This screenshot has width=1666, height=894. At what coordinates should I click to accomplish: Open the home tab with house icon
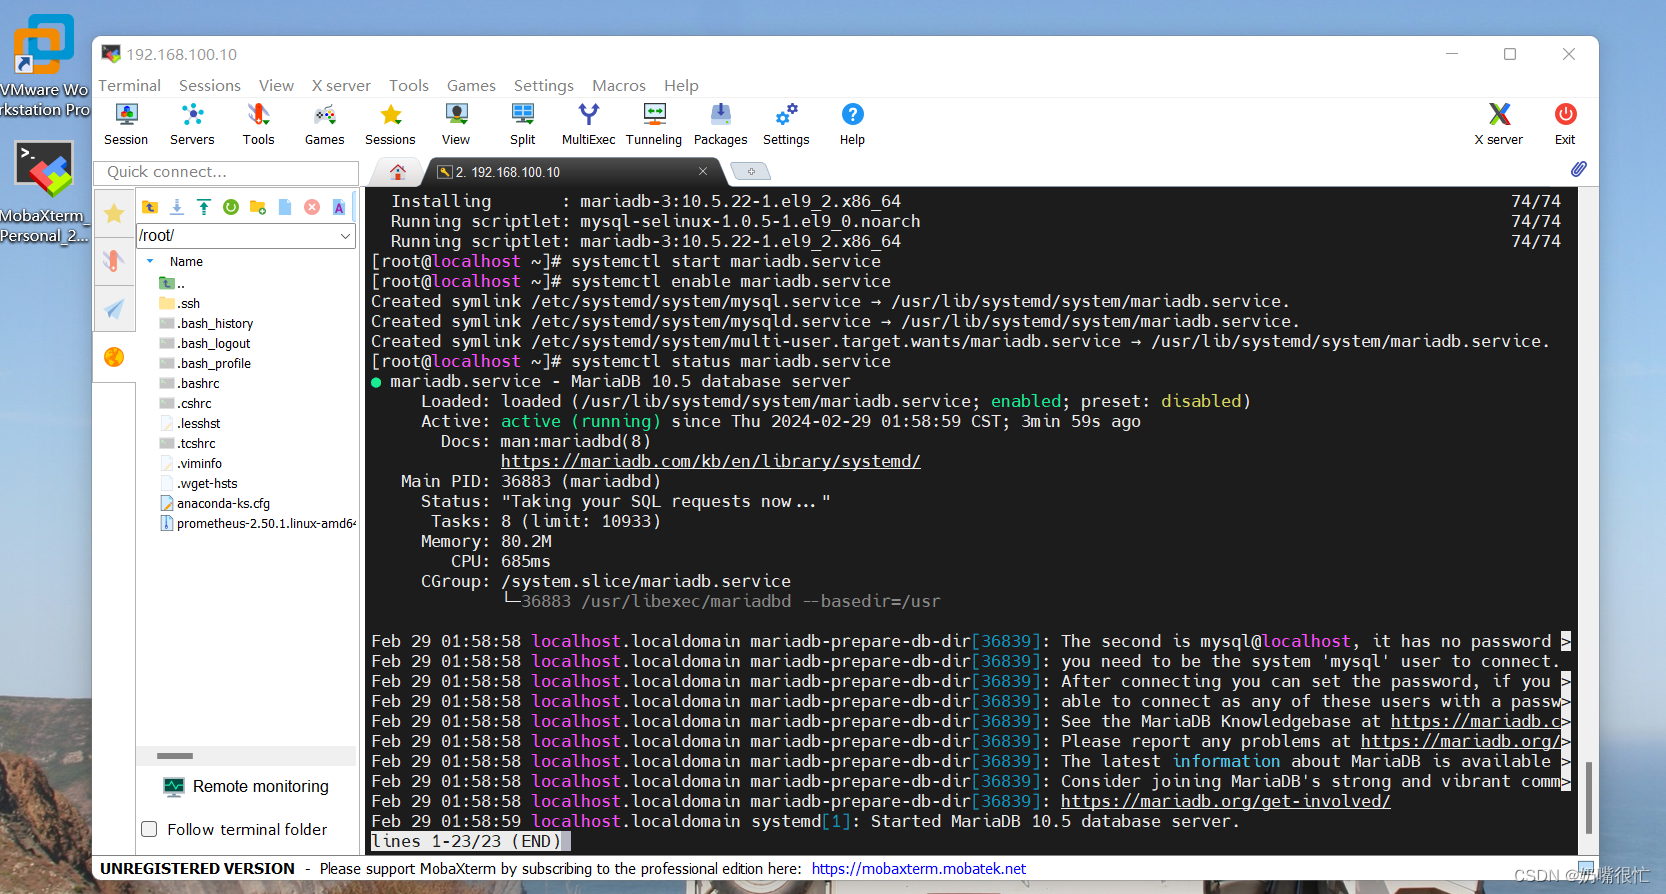pyautogui.click(x=397, y=172)
